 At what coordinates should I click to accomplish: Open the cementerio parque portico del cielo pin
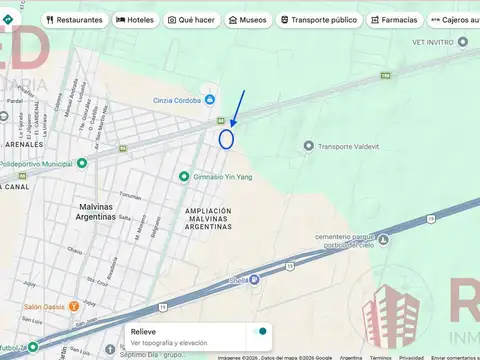(383, 240)
